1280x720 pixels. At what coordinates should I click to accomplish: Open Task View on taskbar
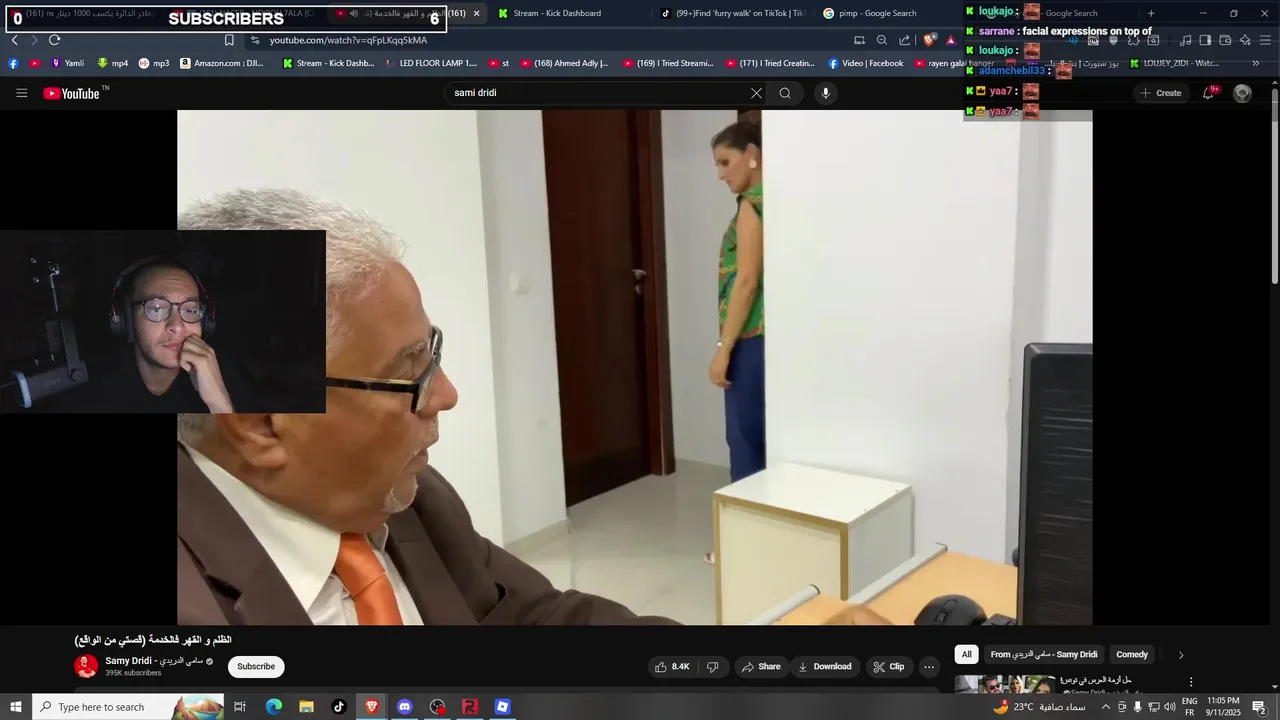pyautogui.click(x=240, y=707)
